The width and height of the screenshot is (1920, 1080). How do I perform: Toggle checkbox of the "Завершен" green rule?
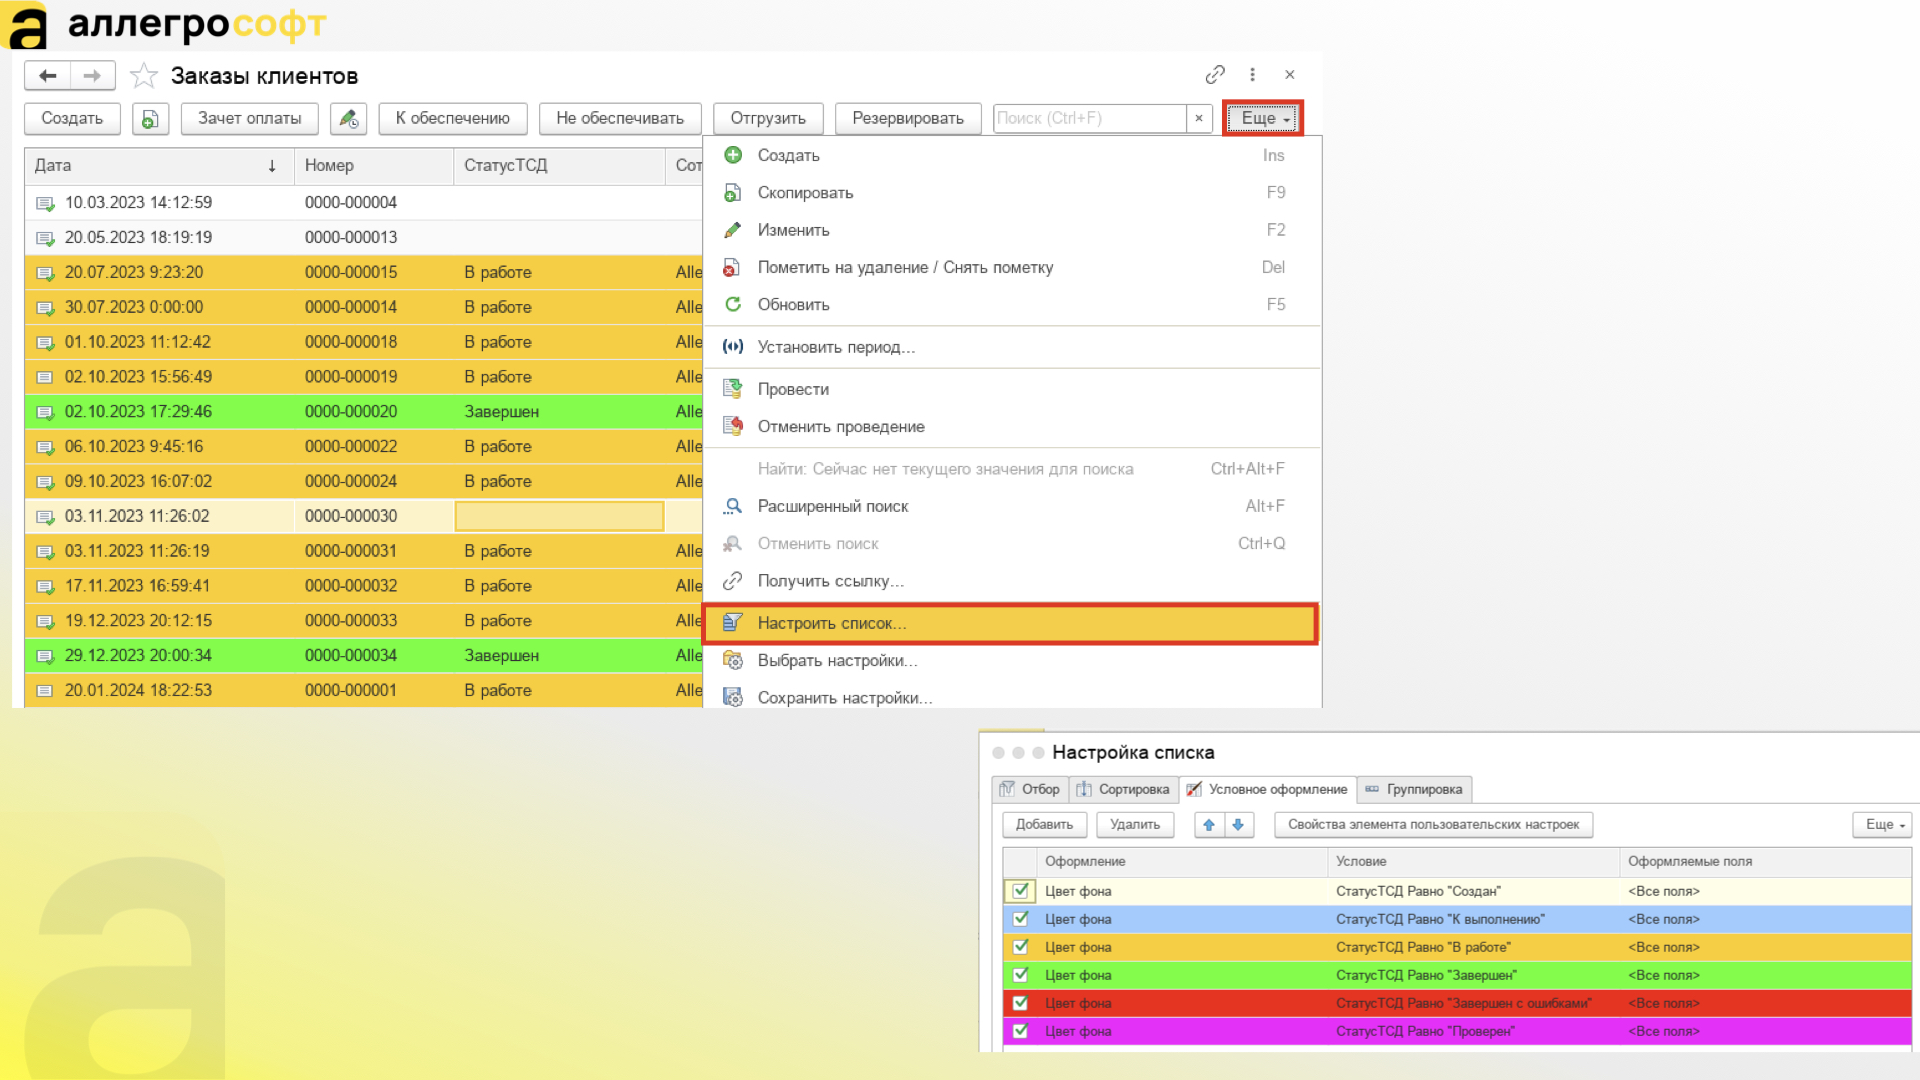[1020, 974]
